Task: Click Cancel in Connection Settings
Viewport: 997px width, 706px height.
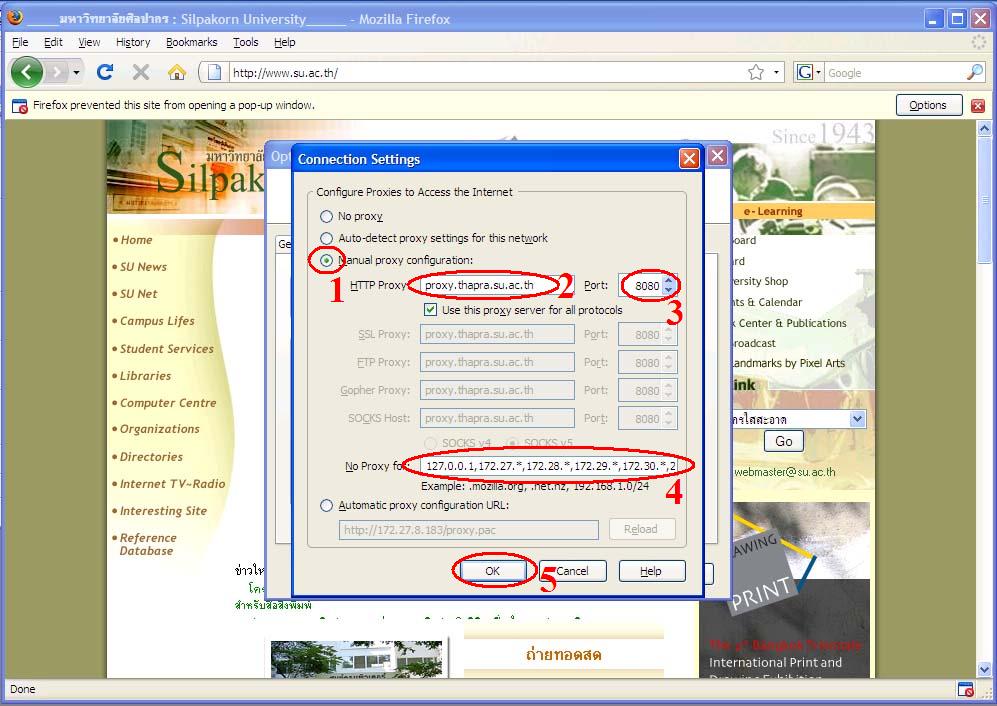Action: [x=572, y=571]
